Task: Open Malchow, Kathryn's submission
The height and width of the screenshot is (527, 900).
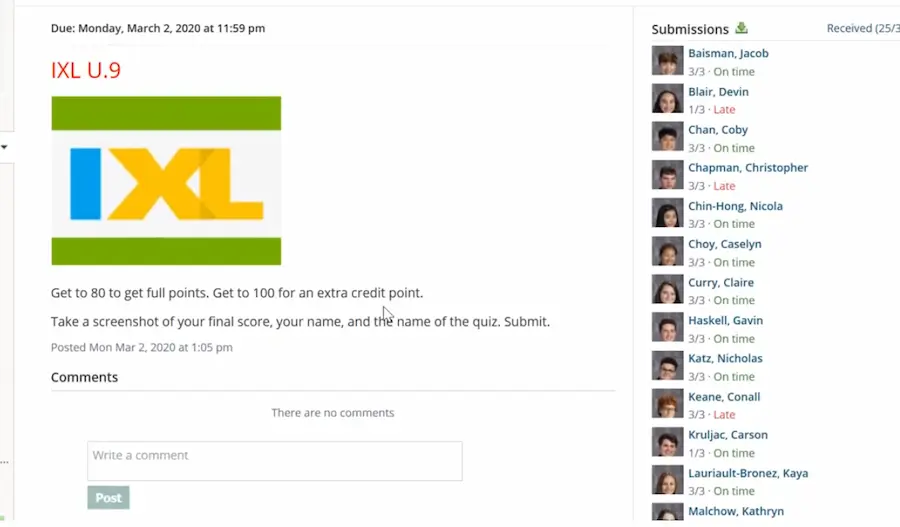Action: [735, 511]
